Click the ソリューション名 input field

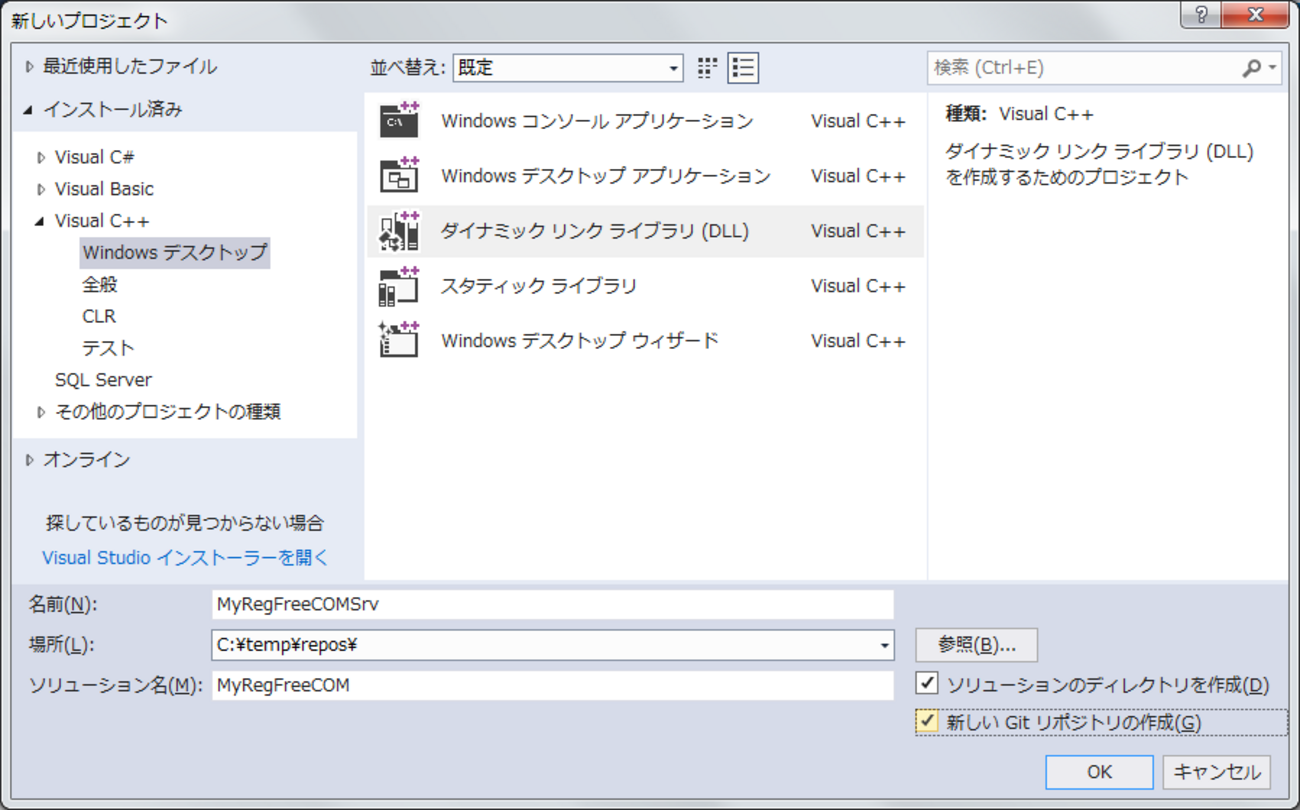553,685
